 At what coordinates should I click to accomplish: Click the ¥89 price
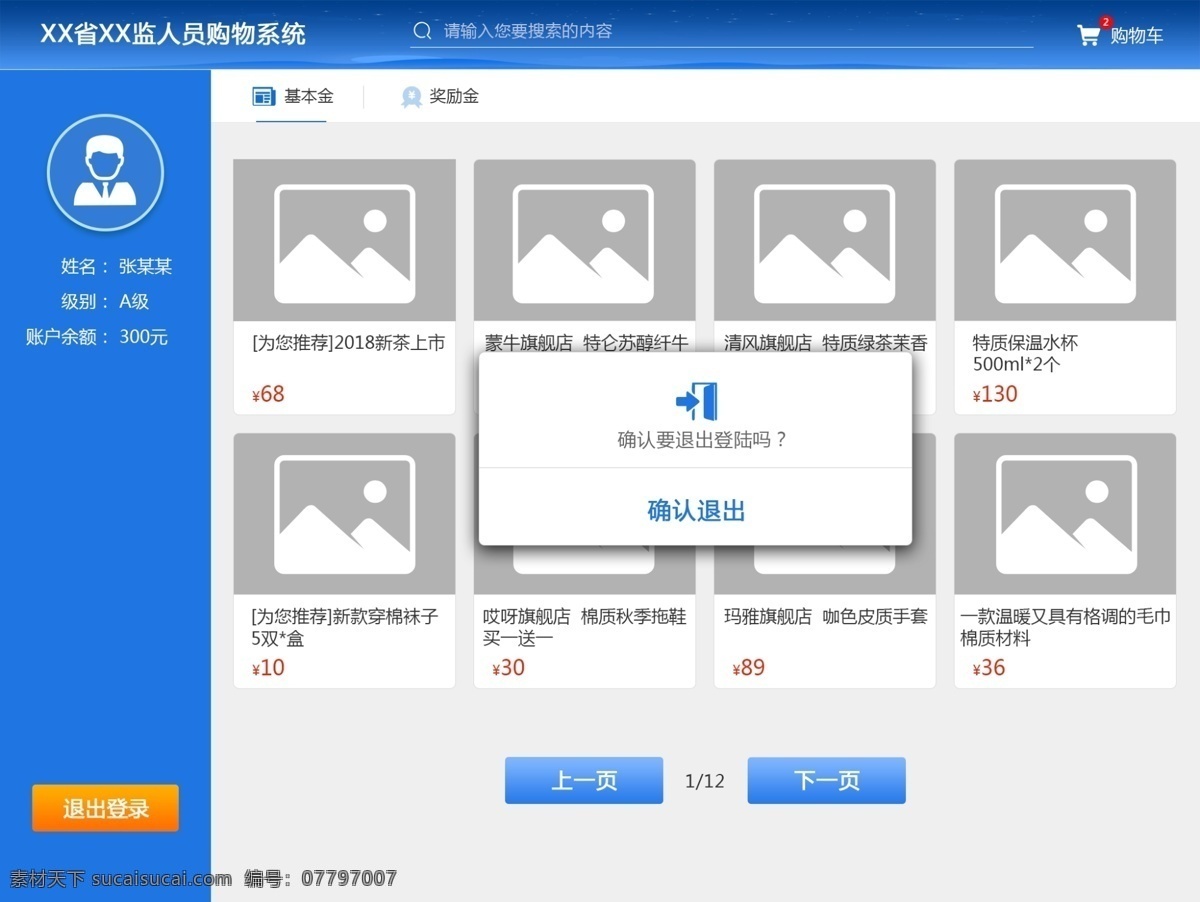point(749,668)
